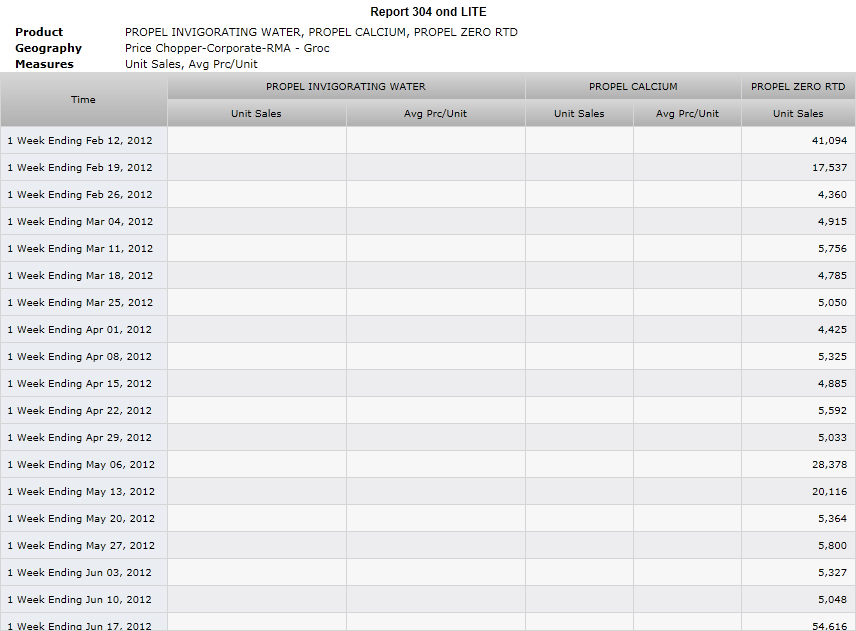
Task: Click the 5,756 unit sales value
Action: click(x=833, y=248)
